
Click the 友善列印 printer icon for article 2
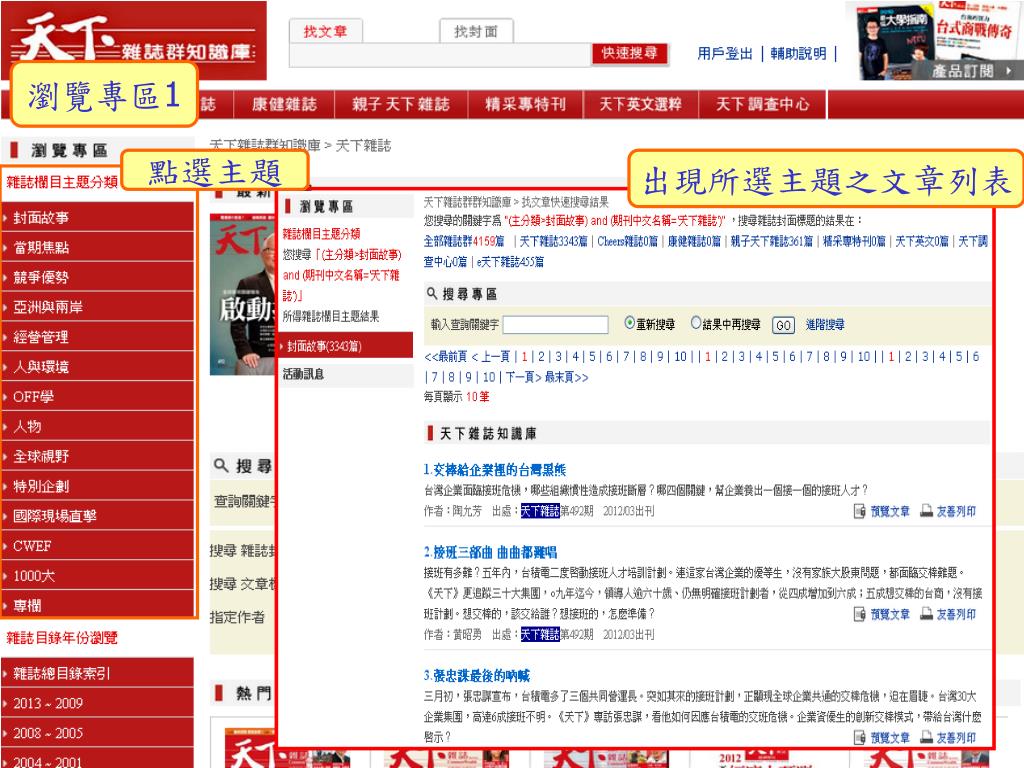(x=926, y=615)
